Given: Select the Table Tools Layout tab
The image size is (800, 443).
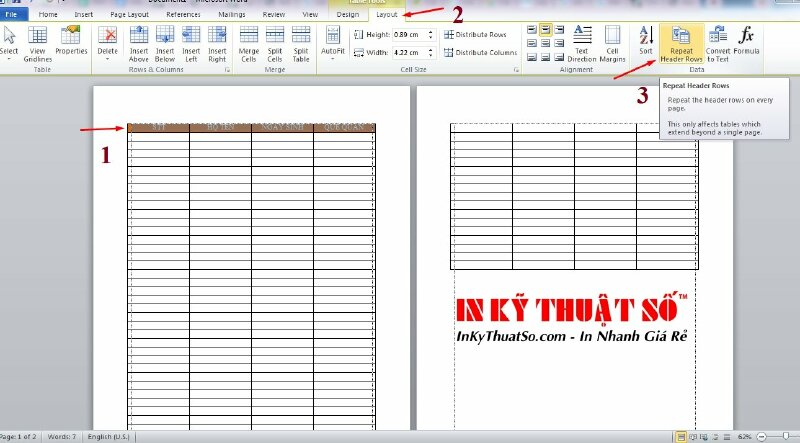Looking at the screenshot, I should [x=387, y=14].
